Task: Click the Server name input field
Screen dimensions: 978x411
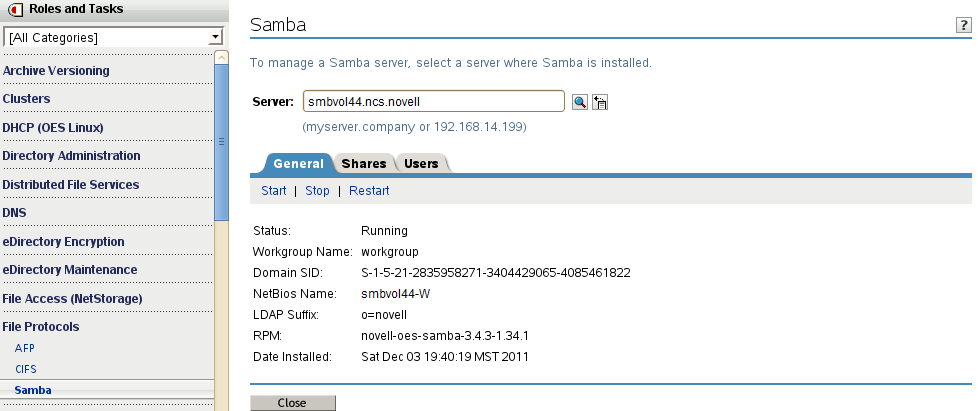Action: click(434, 102)
